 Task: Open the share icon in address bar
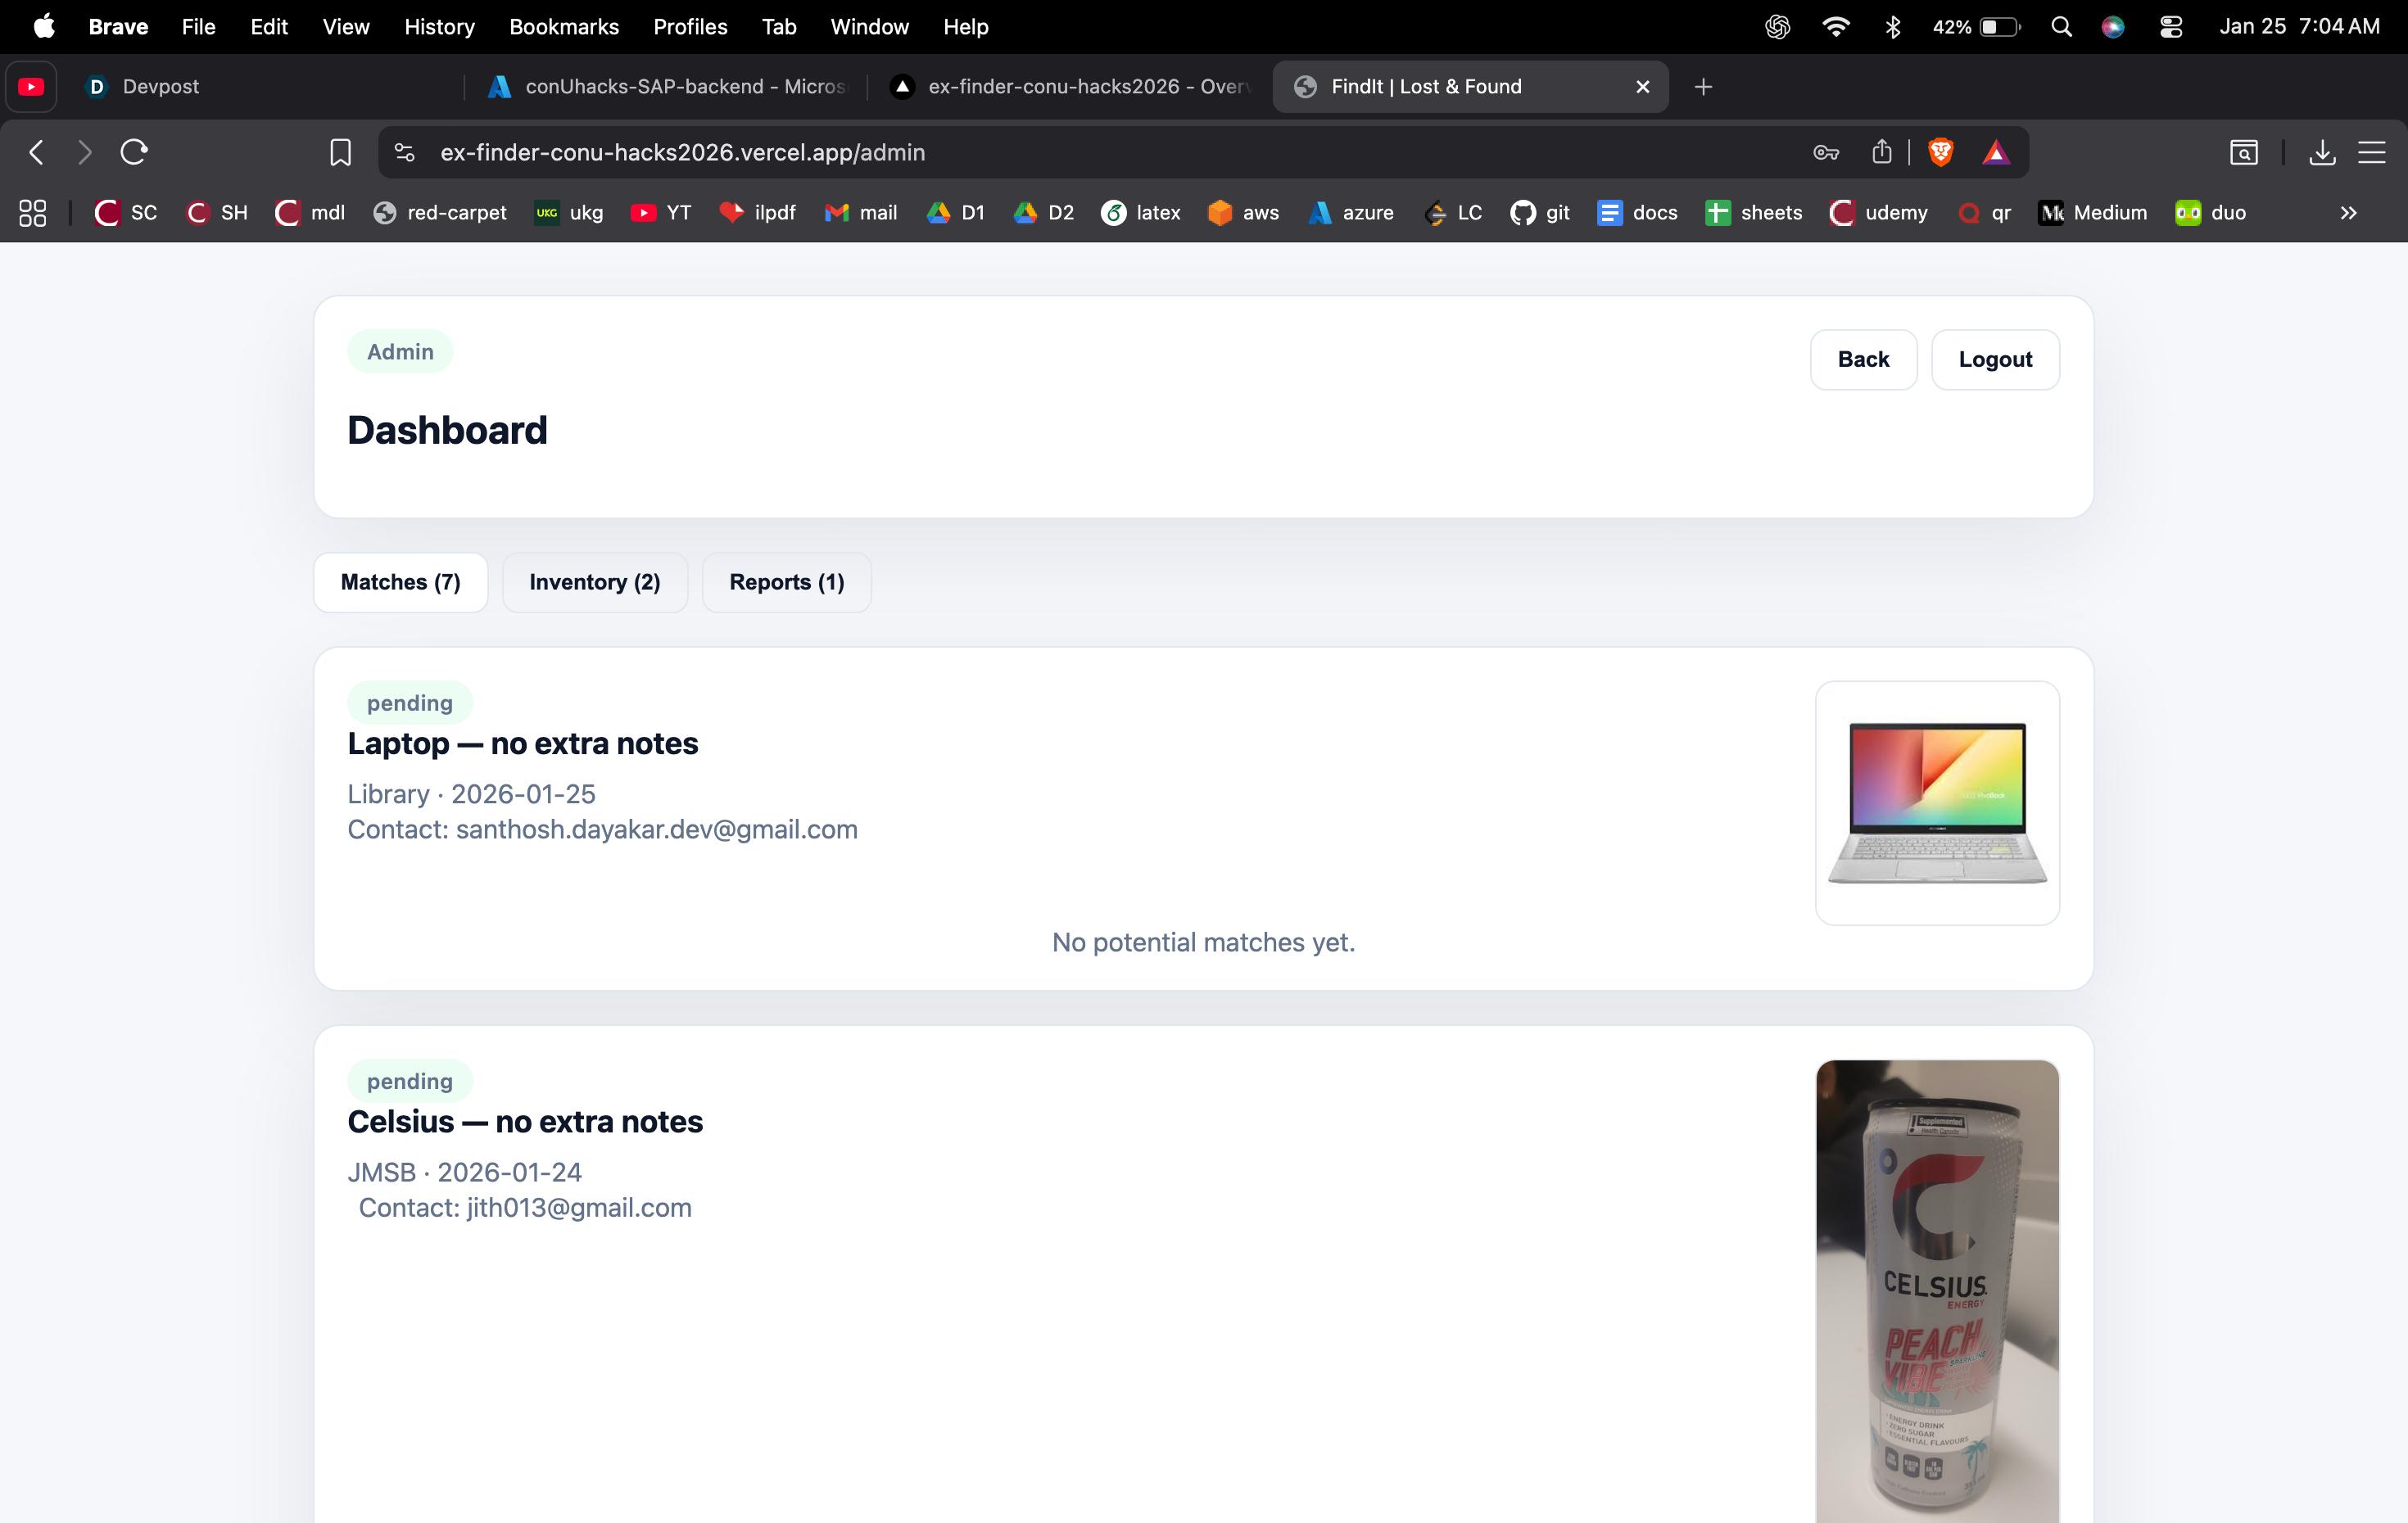[x=1881, y=152]
